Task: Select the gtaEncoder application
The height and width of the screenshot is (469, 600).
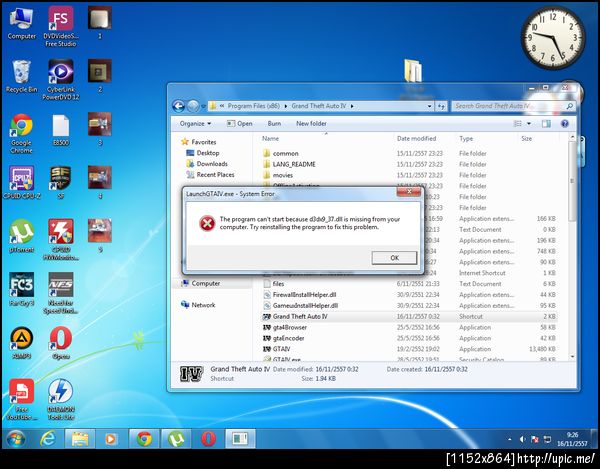Action: (289, 338)
